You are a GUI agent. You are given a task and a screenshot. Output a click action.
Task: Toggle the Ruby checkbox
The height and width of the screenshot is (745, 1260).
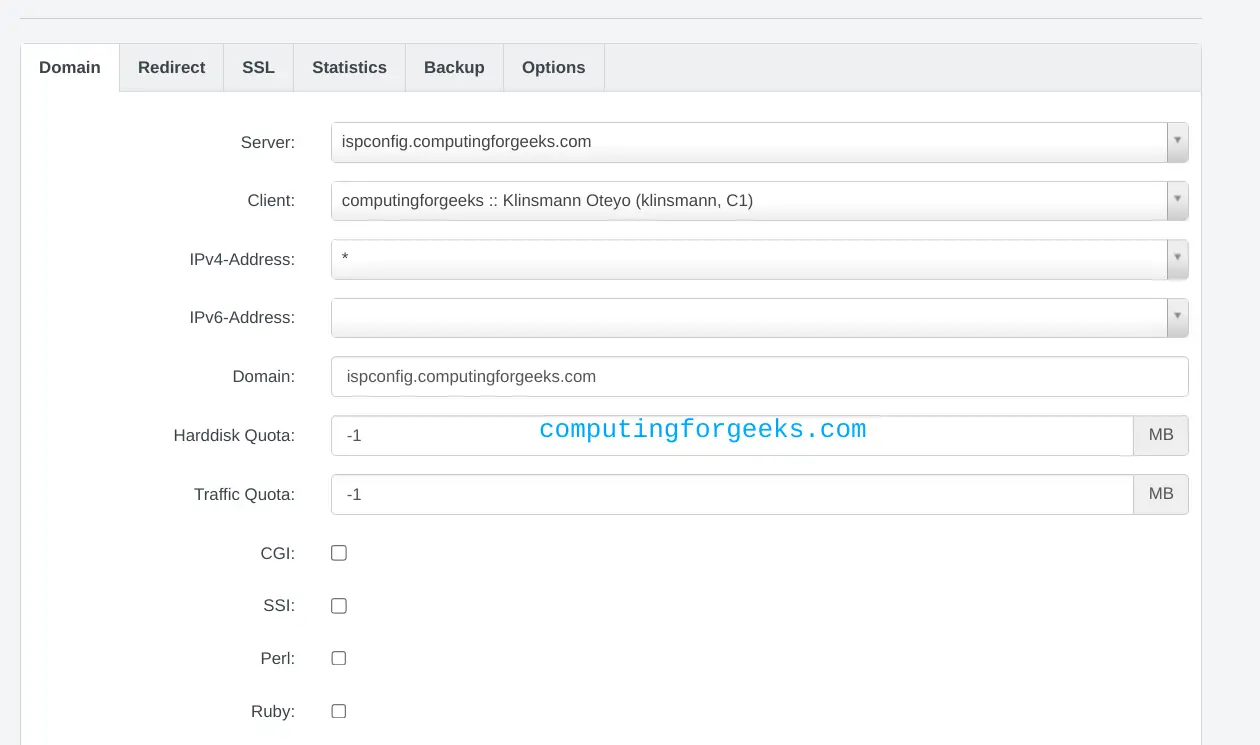pyautogui.click(x=338, y=710)
